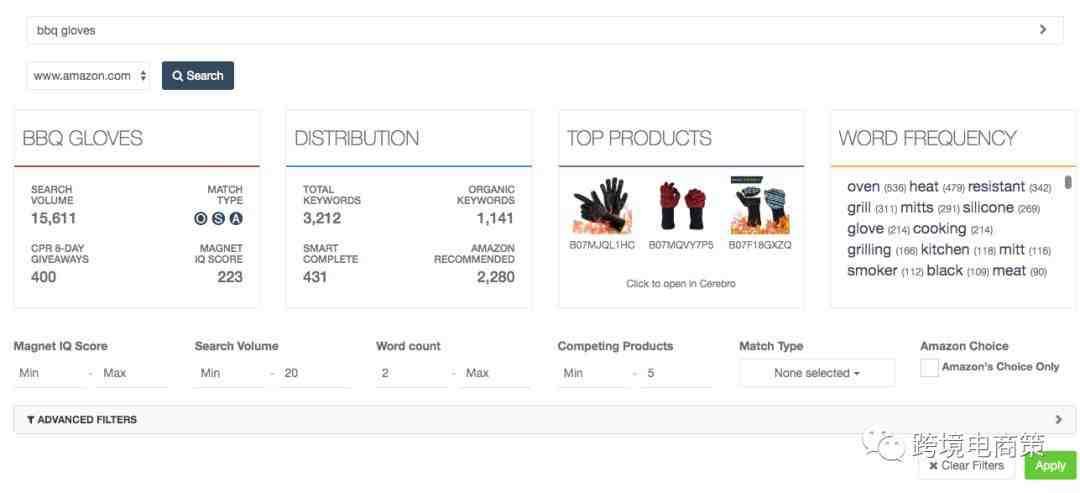1080x493 pixels.
Task: Click the word 'black' in Word Frequency
Action: point(944,271)
